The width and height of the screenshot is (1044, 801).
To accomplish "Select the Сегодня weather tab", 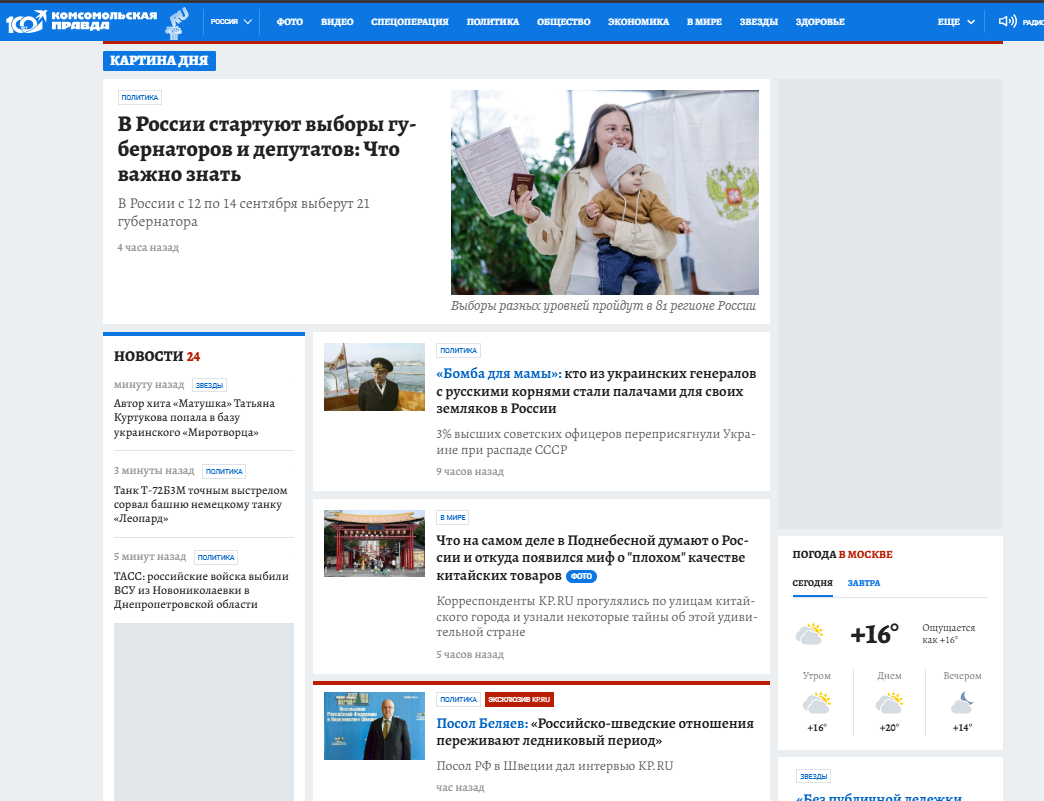I will tap(812, 583).
